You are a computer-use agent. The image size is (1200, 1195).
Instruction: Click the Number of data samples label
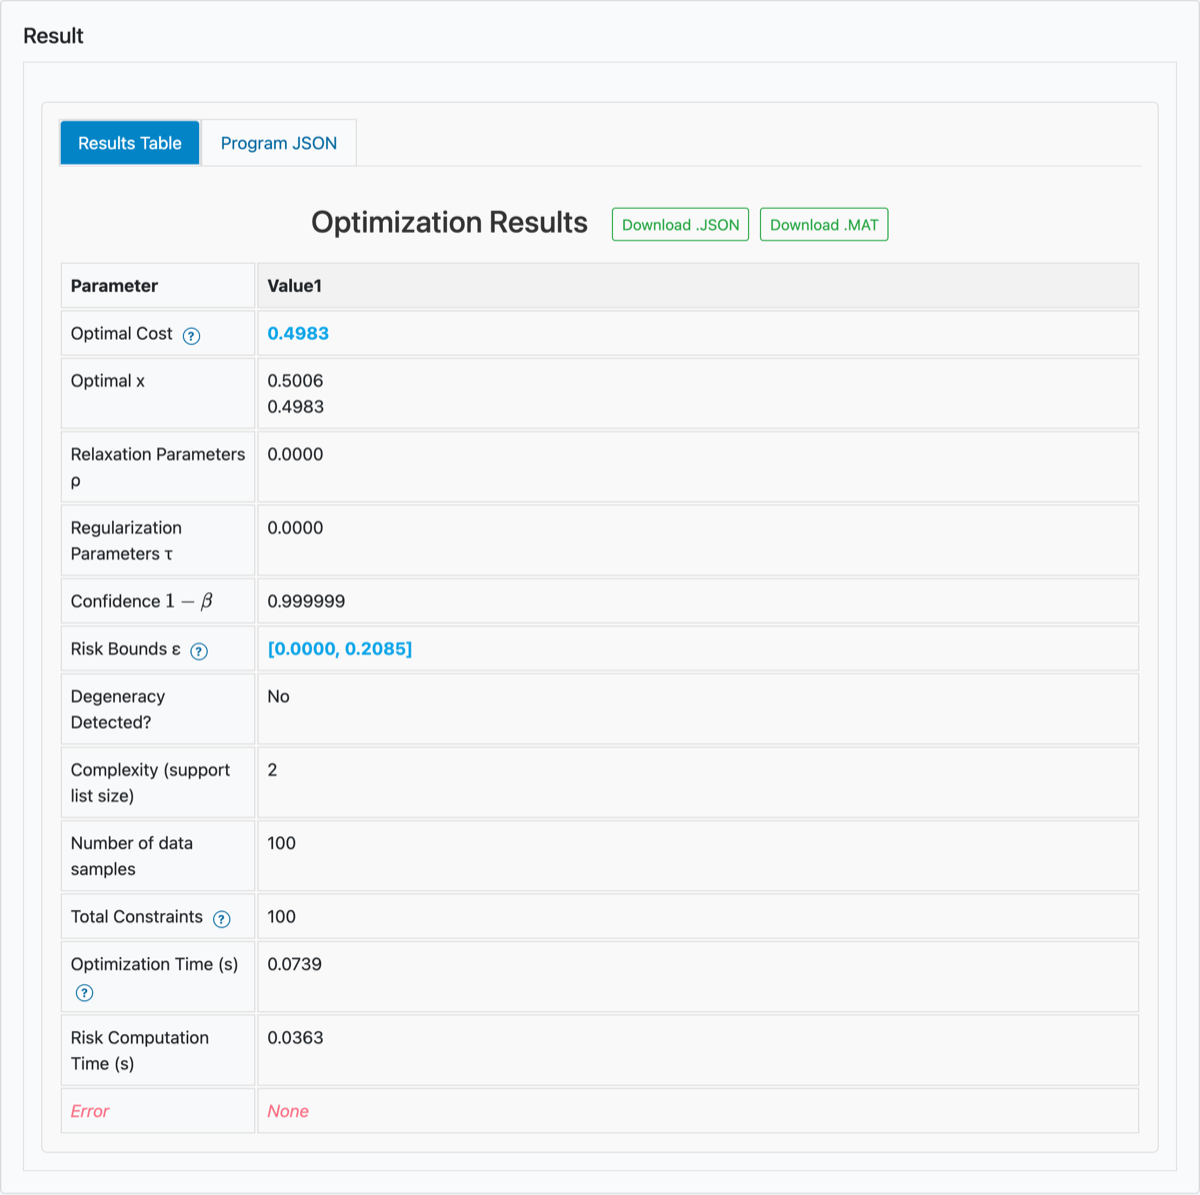(132, 856)
